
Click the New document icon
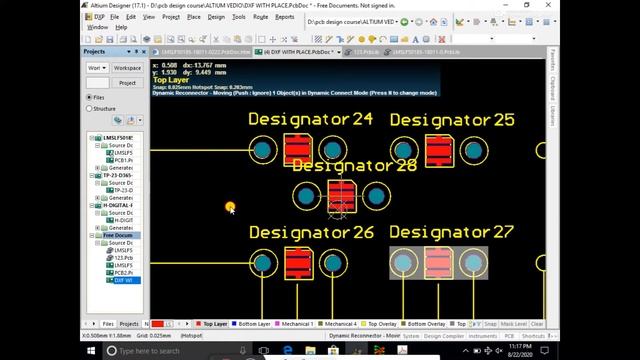pyautogui.click(x=88, y=40)
